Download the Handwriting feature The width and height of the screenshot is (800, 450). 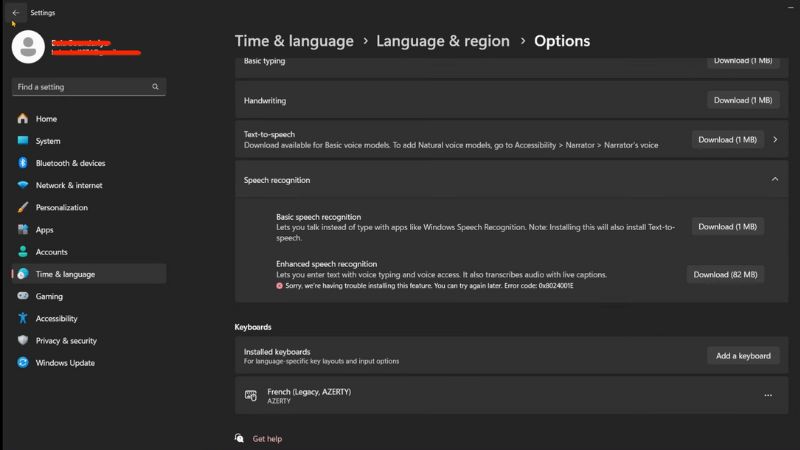point(742,100)
